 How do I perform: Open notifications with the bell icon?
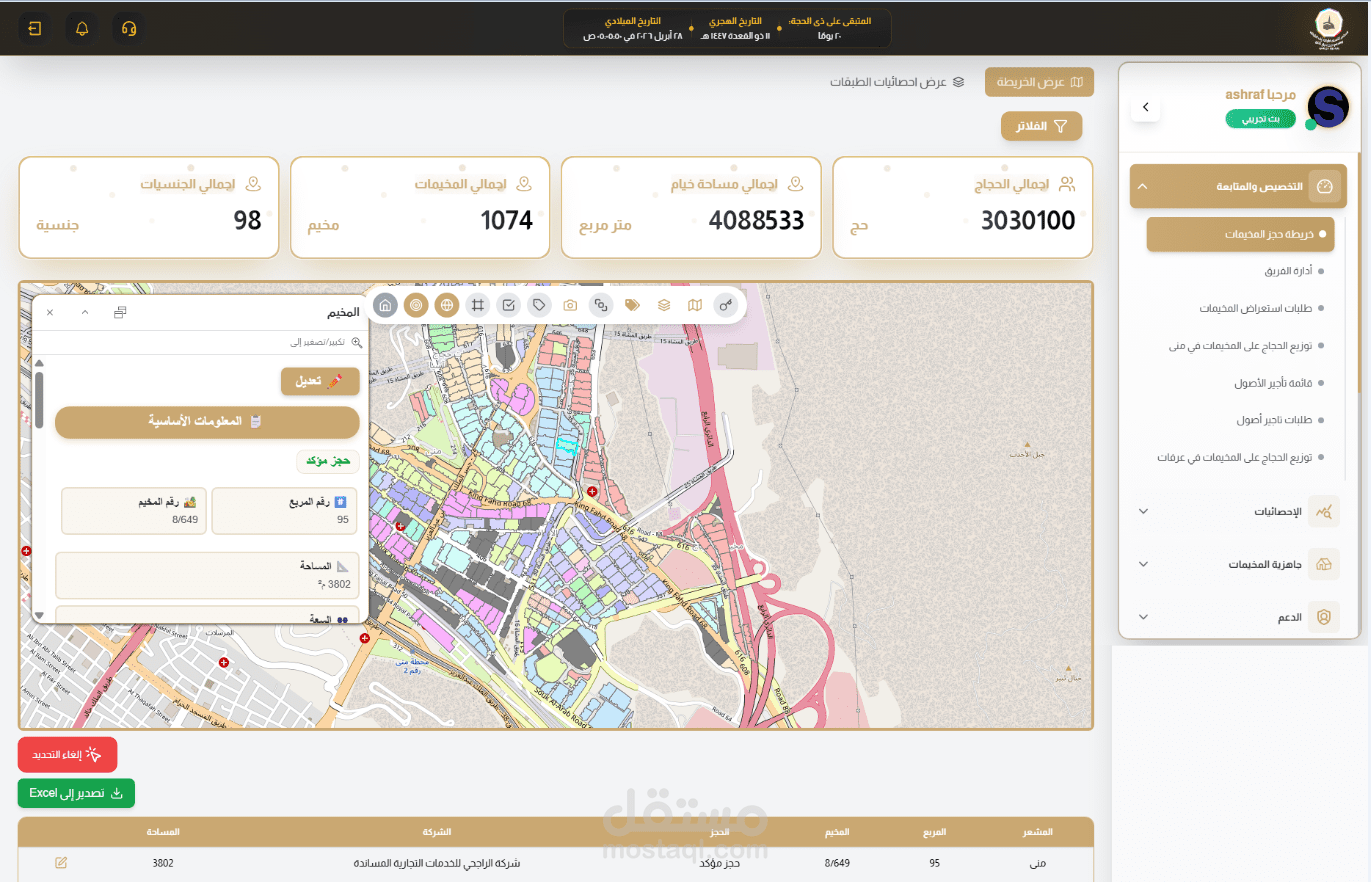coord(82,28)
